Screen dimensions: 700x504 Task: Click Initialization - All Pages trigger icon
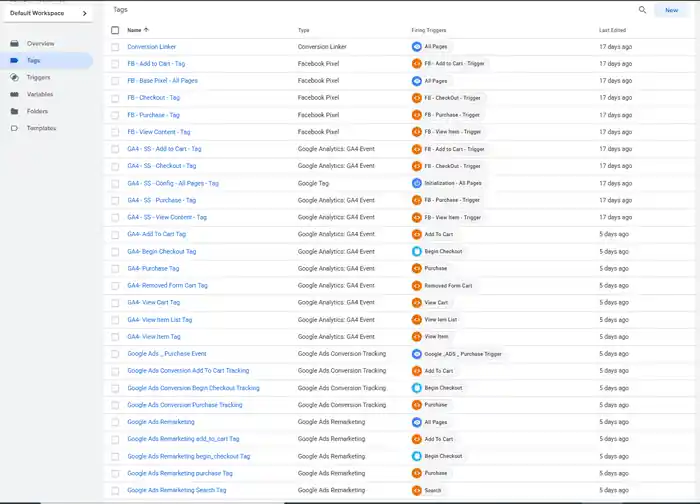[x=417, y=183]
